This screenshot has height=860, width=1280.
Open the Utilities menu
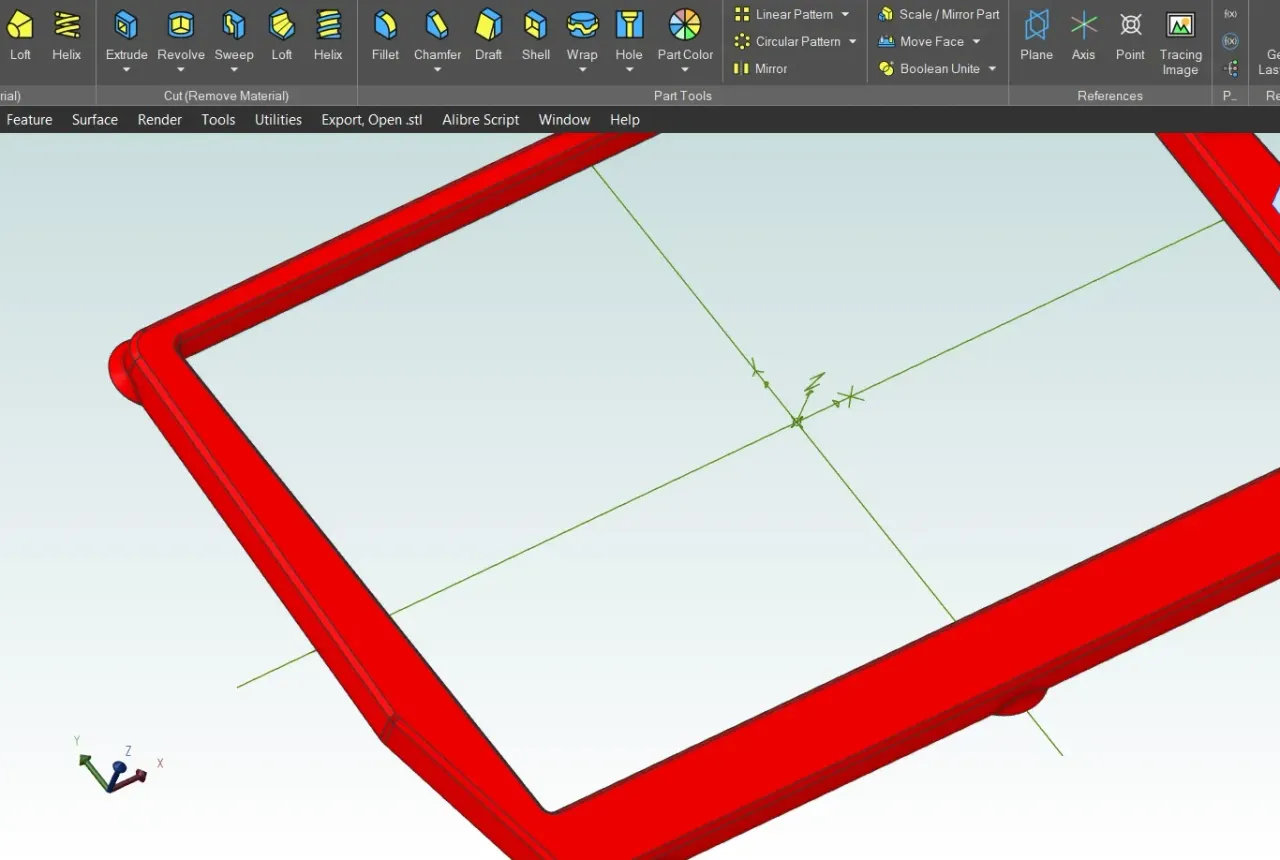coord(278,119)
